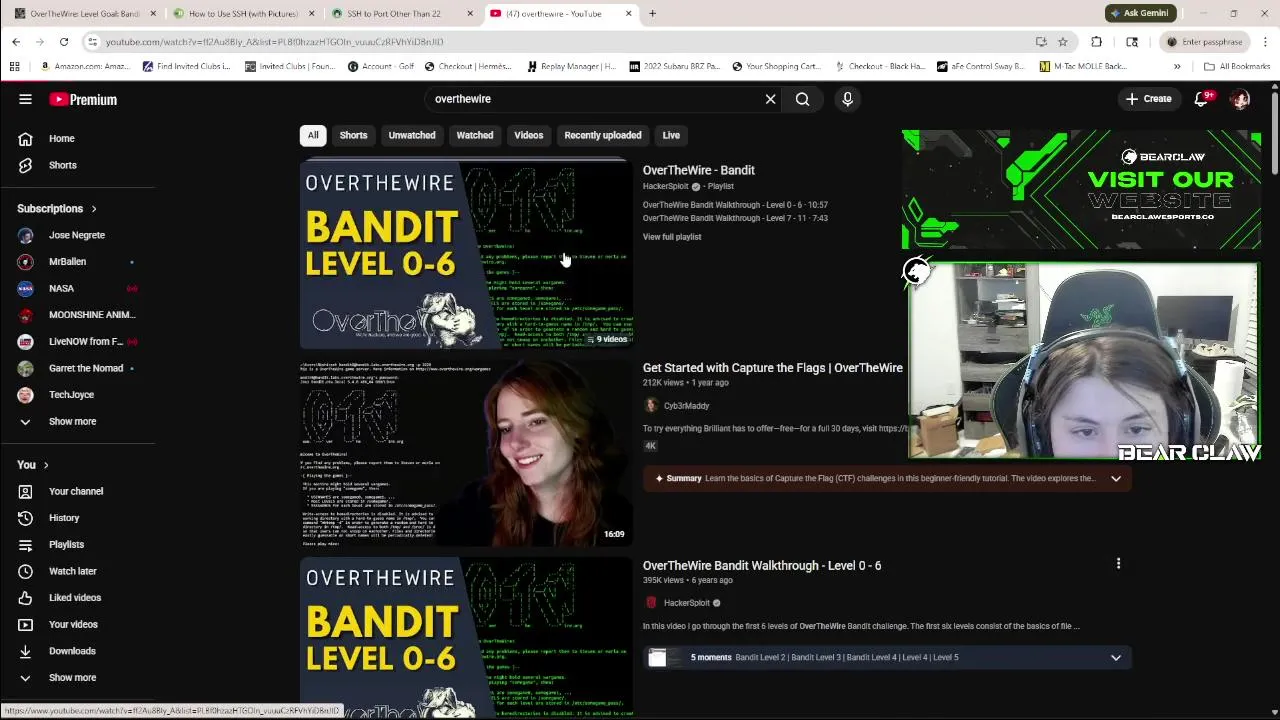The image size is (1280, 720).
Task: Click the address bar URL
Action: coord(275,42)
